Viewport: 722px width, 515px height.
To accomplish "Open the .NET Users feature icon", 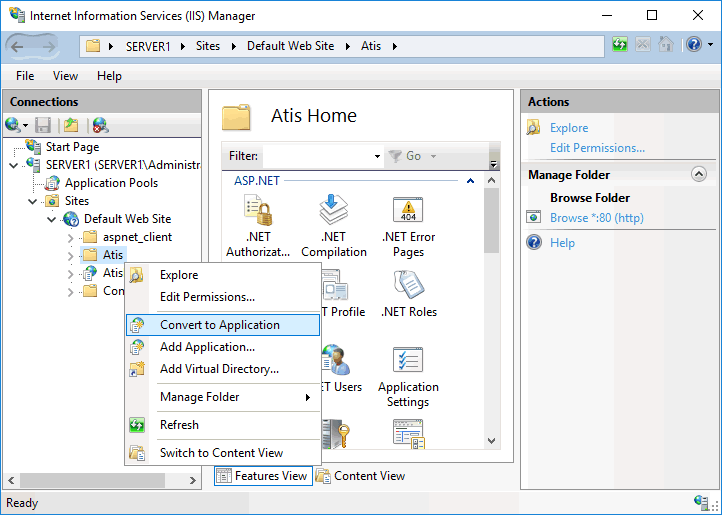I will tap(336, 359).
